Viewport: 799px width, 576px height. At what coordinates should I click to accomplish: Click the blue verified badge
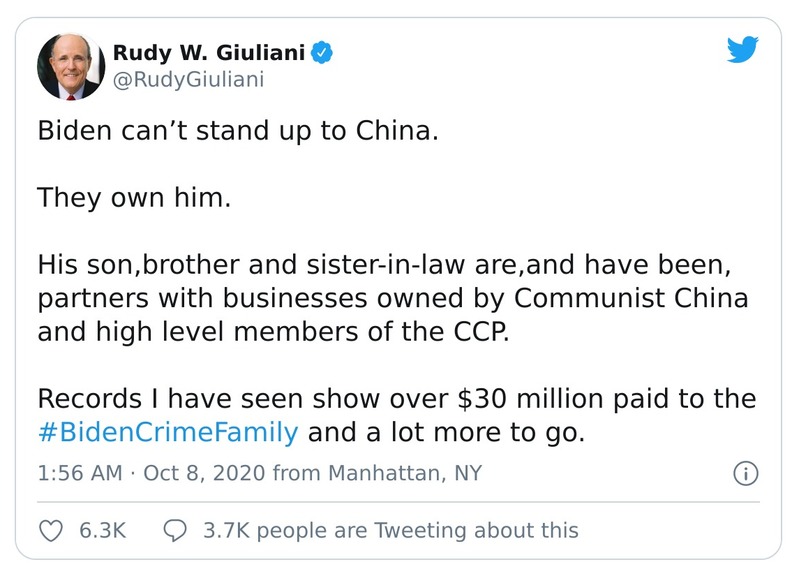[x=322, y=51]
